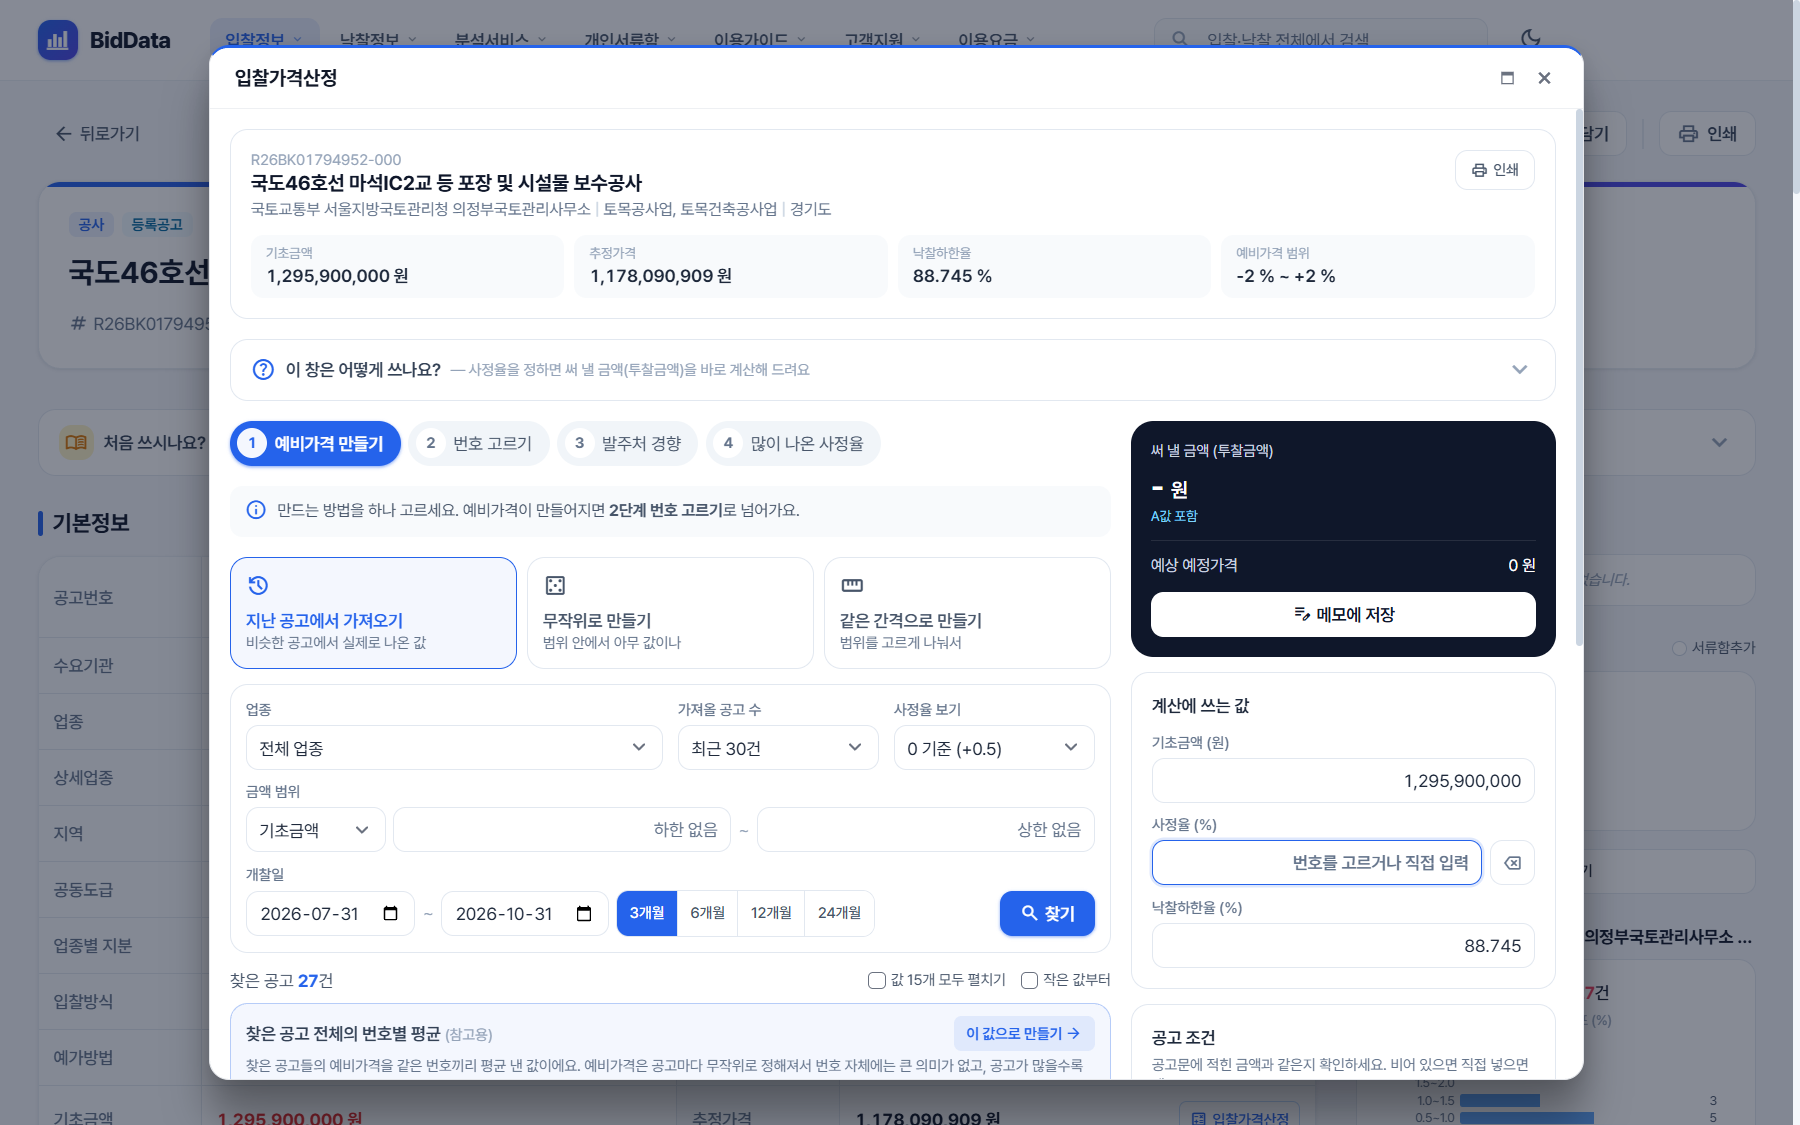Select the 24개월 period toggle
Viewport: 1800px width, 1125px height.
coord(839,913)
